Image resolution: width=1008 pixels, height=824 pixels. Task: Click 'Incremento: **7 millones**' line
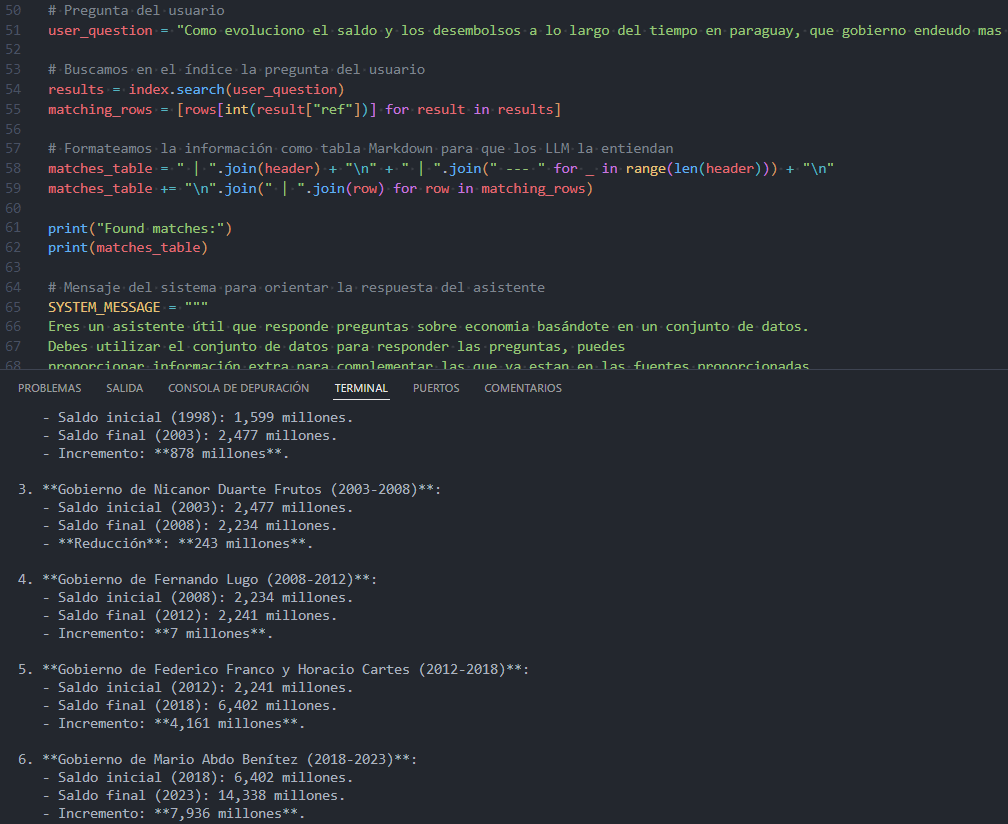(158, 633)
